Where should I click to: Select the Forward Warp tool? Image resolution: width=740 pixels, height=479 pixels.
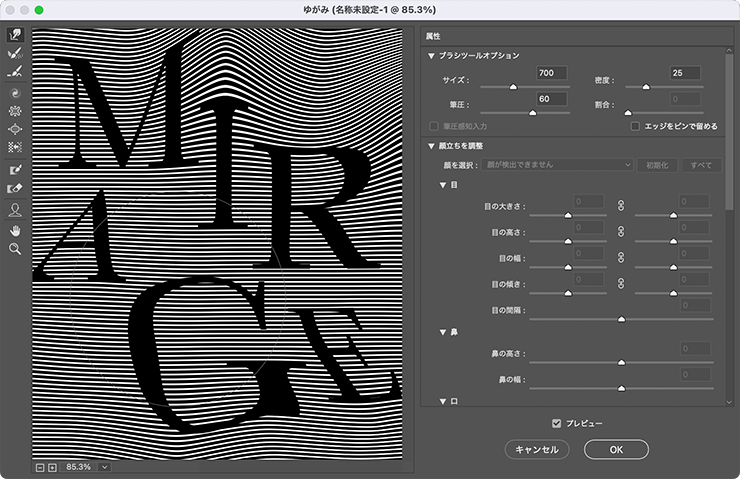click(x=15, y=35)
